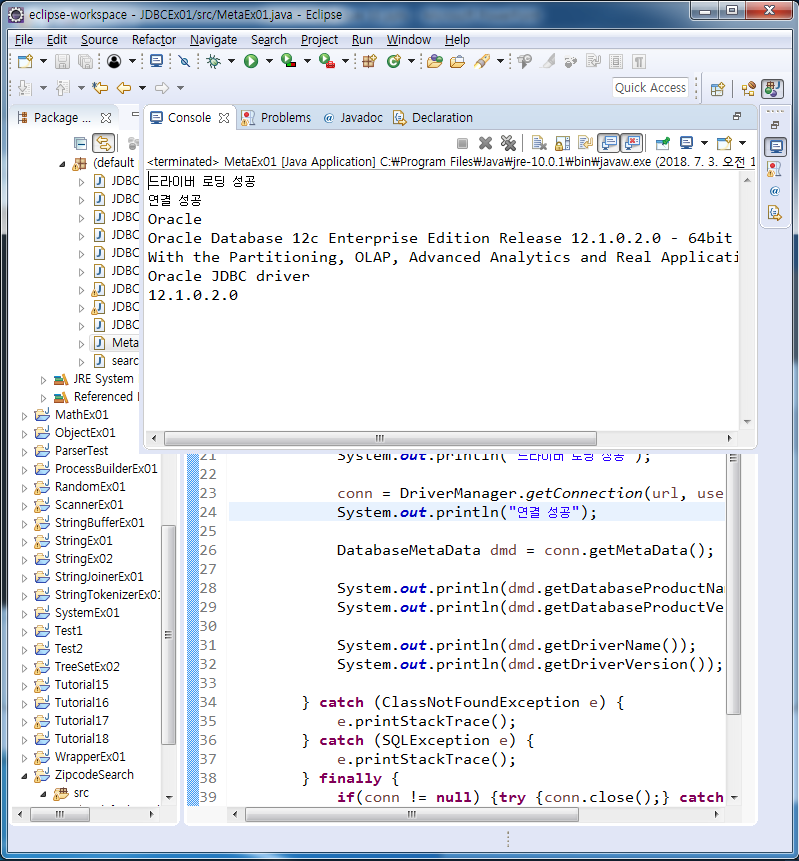
Task: Click Remove Launch icon in Console
Action: pos(485,144)
